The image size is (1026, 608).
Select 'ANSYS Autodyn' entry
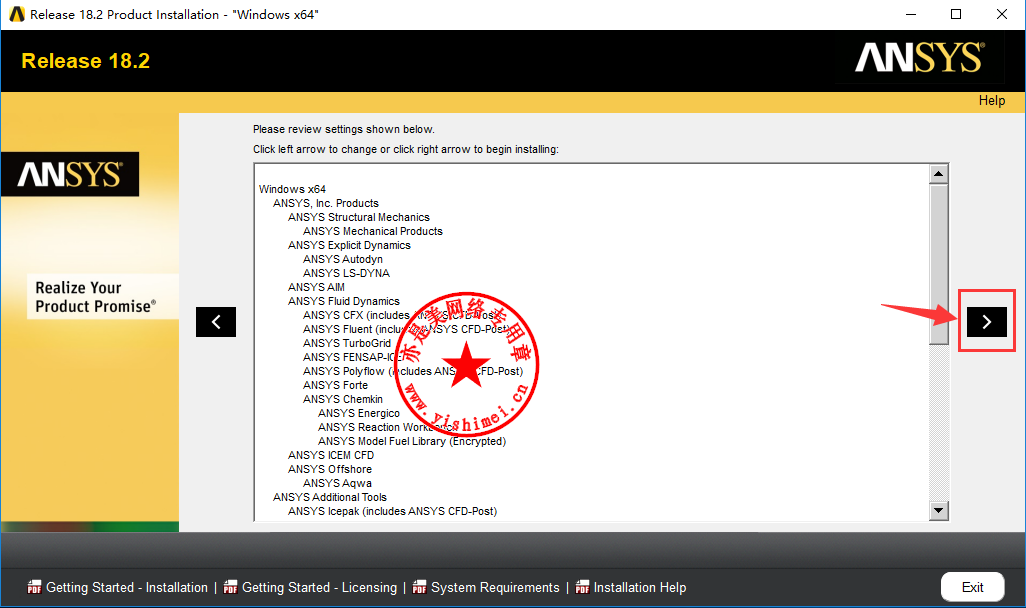coord(343,259)
